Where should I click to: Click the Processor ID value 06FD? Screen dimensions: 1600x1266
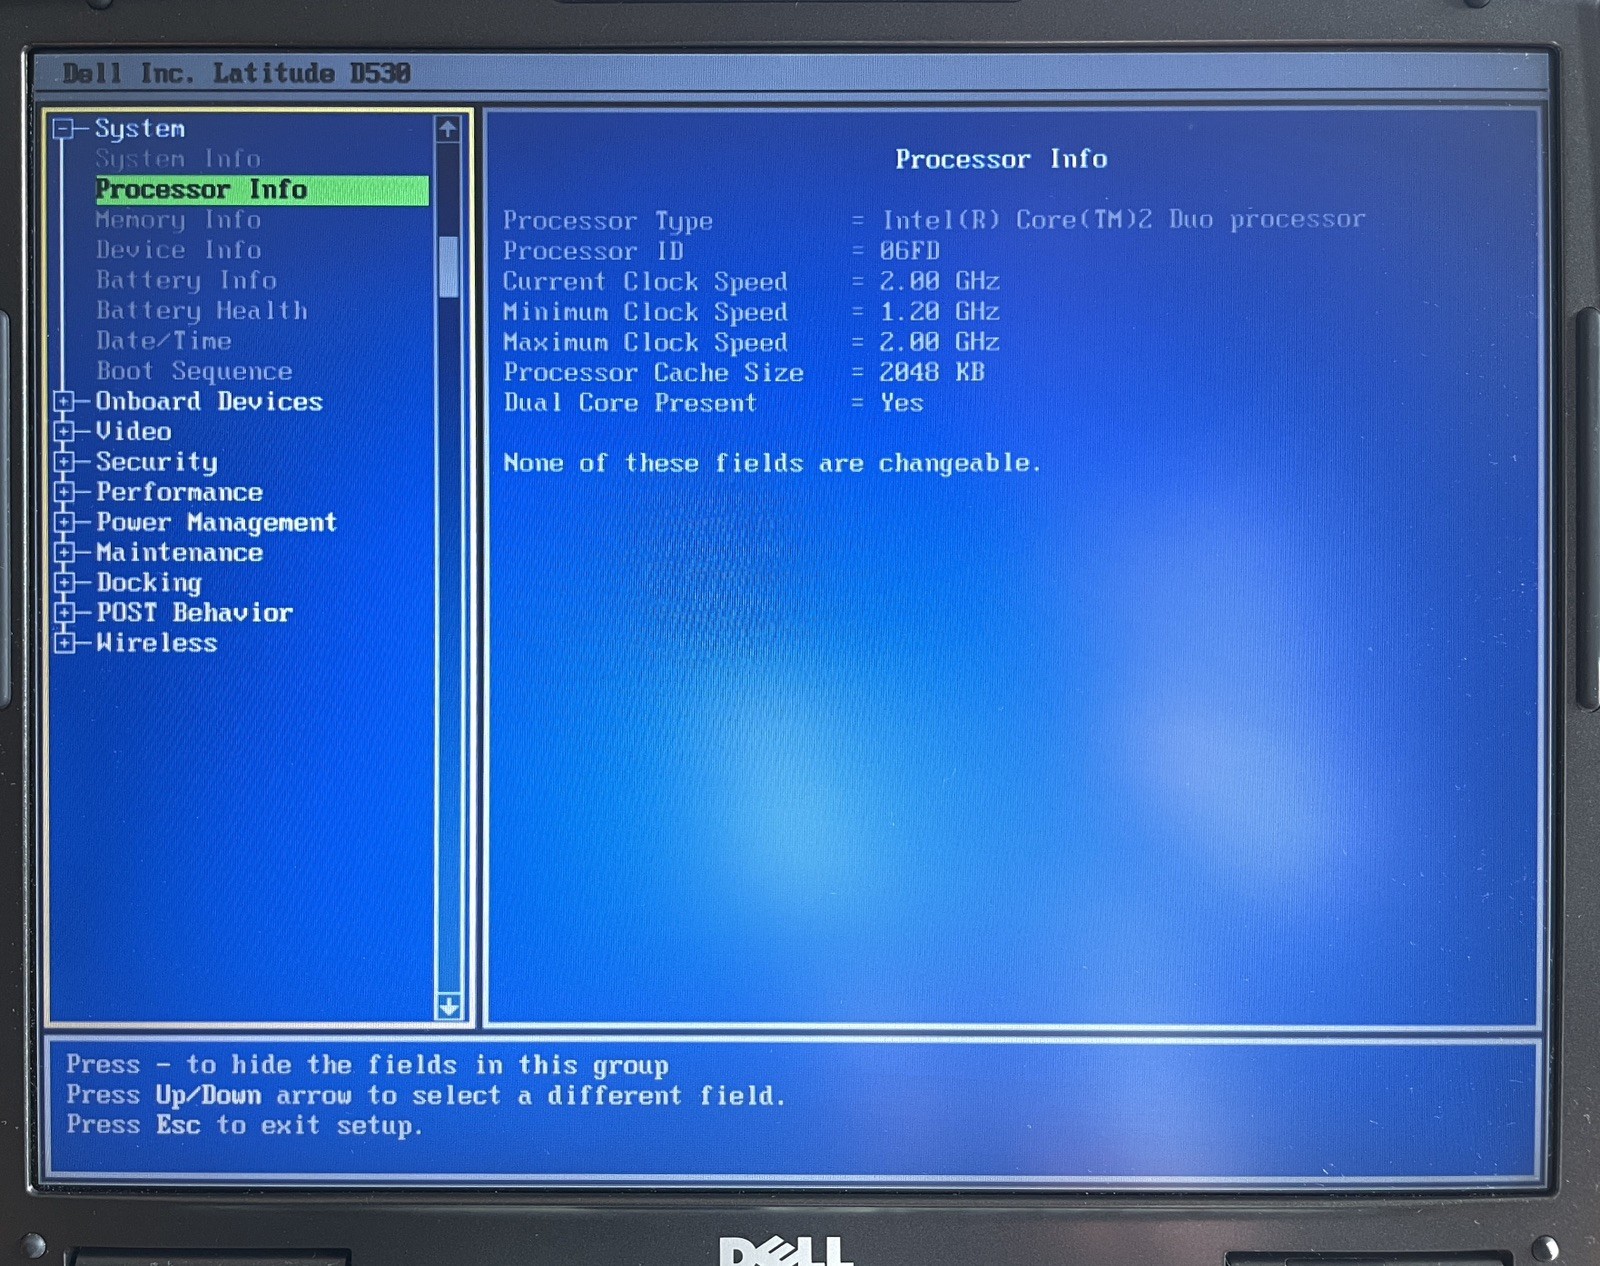tap(910, 251)
